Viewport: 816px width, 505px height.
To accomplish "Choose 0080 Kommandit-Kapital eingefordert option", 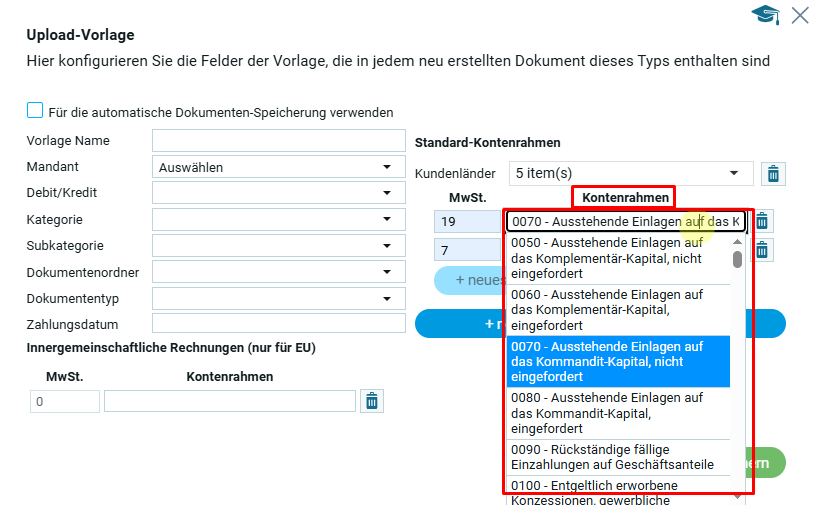I will (x=617, y=412).
